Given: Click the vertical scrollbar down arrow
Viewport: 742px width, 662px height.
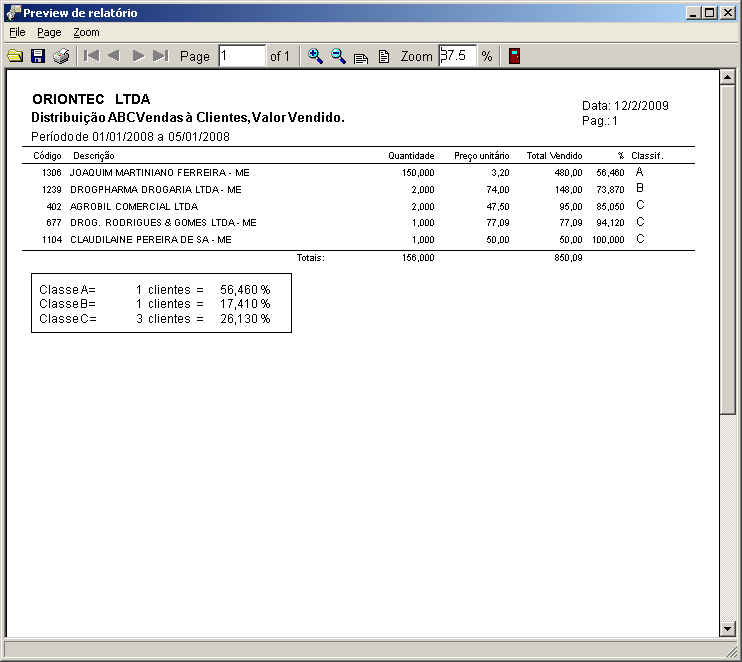Looking at the screenshot, I should pos(727,628).
